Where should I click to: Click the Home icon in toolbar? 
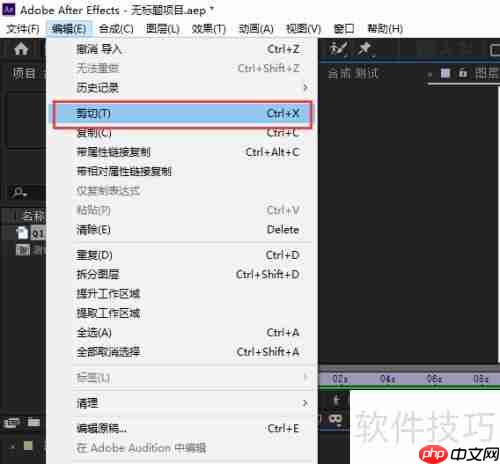(21, 49)
